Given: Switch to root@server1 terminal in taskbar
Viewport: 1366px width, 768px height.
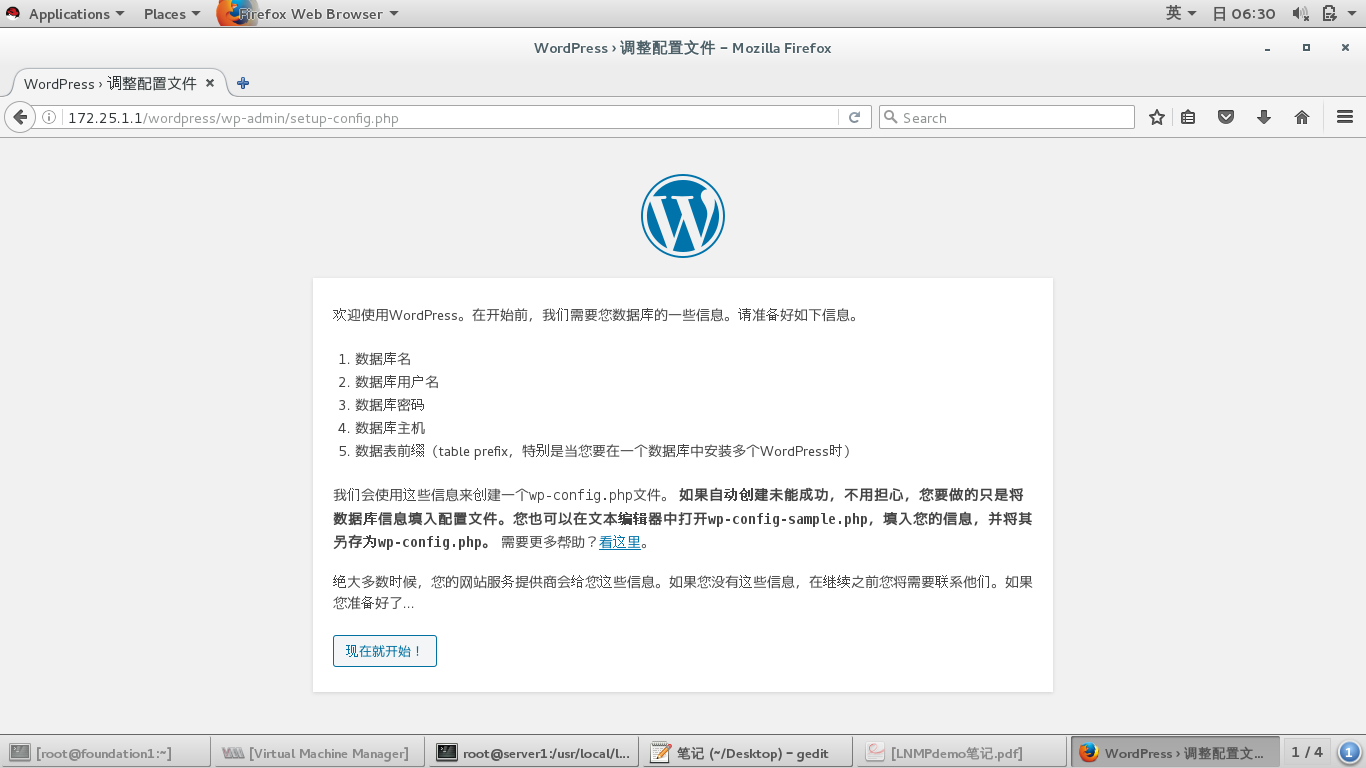Looking at the screenshot, I should [x=533, y=753].
